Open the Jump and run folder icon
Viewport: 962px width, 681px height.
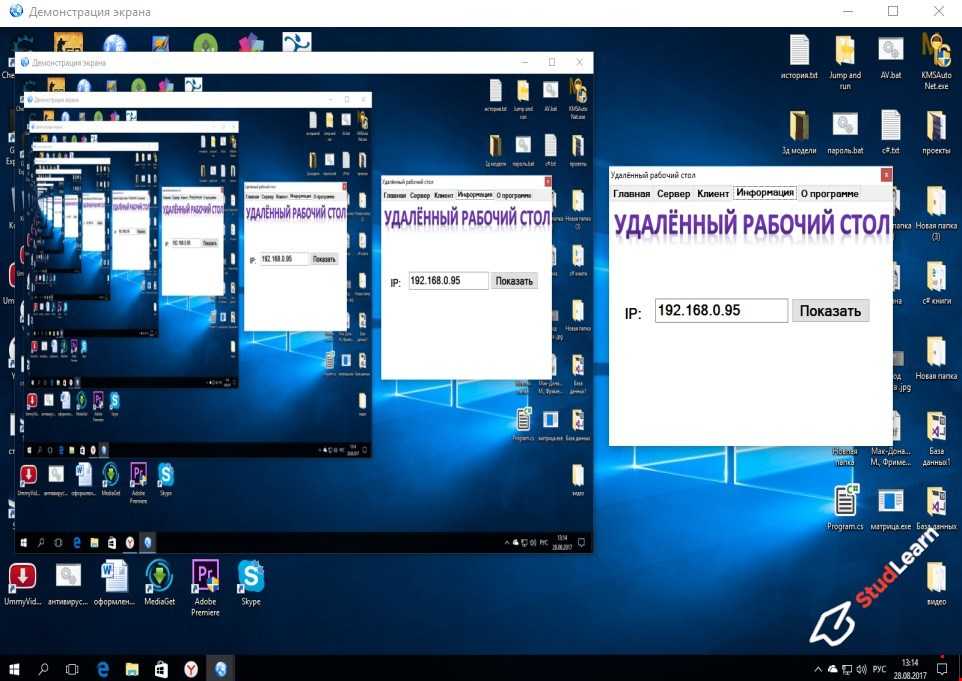click(845, 62)
